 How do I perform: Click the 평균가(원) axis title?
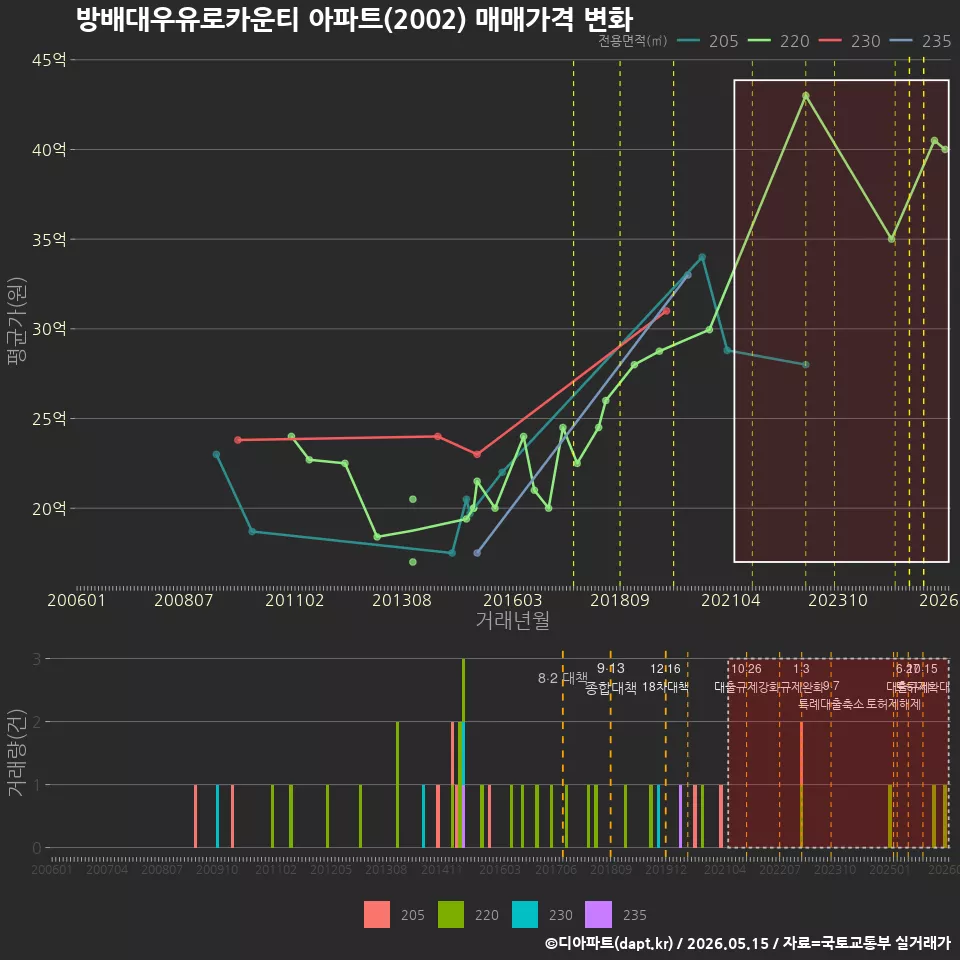pyautogui.click(x=17, y=321)
